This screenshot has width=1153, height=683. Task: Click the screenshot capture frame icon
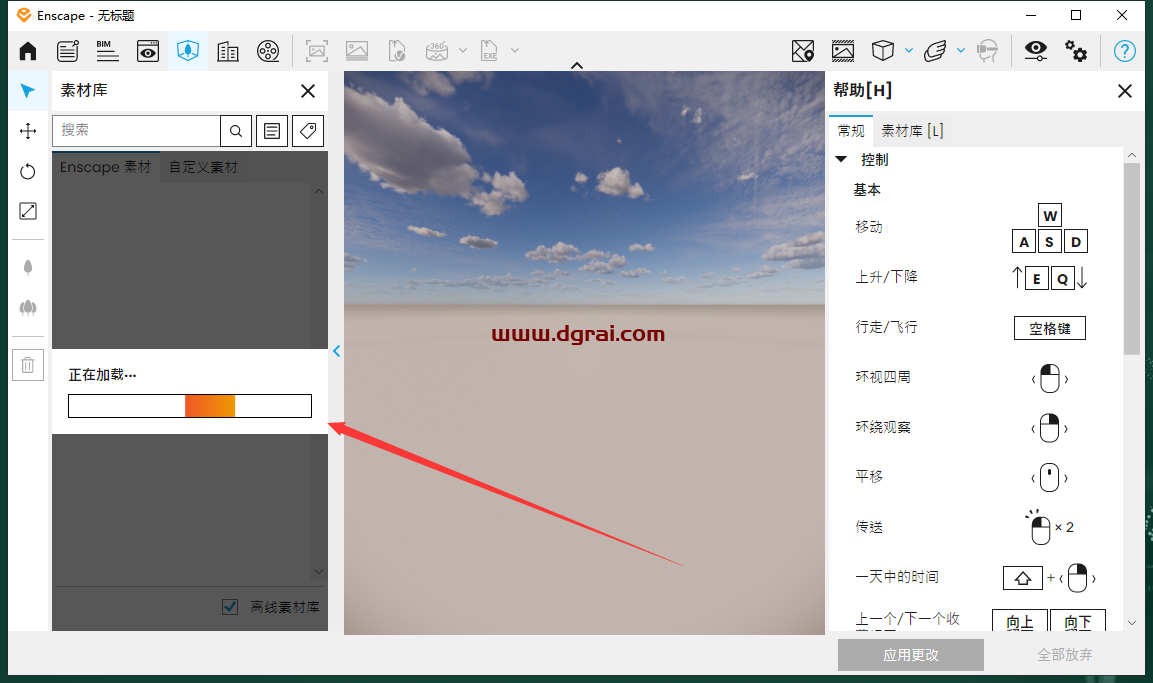click(317, 51)
